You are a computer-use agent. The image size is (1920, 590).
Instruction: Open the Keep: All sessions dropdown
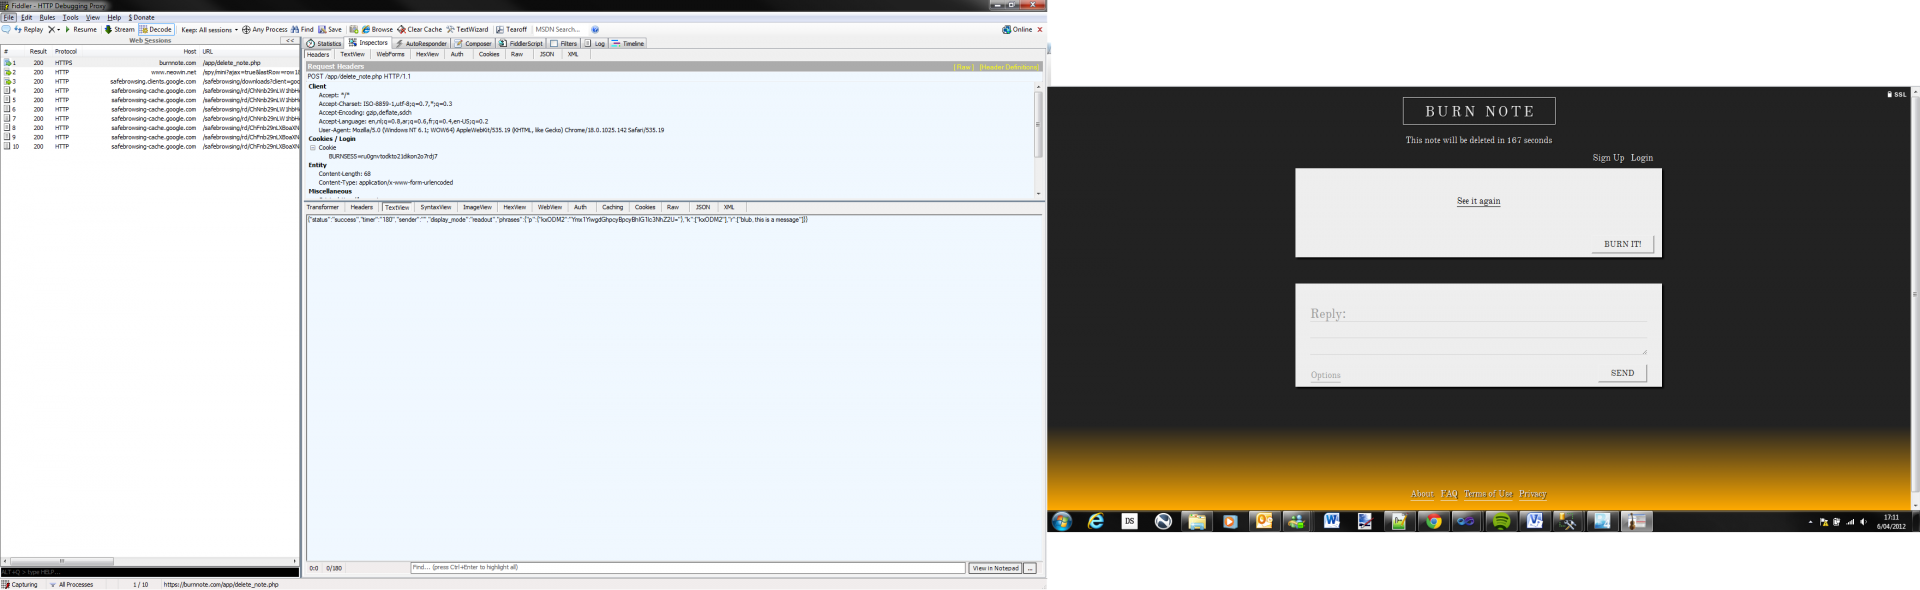(x=209, y=30)
